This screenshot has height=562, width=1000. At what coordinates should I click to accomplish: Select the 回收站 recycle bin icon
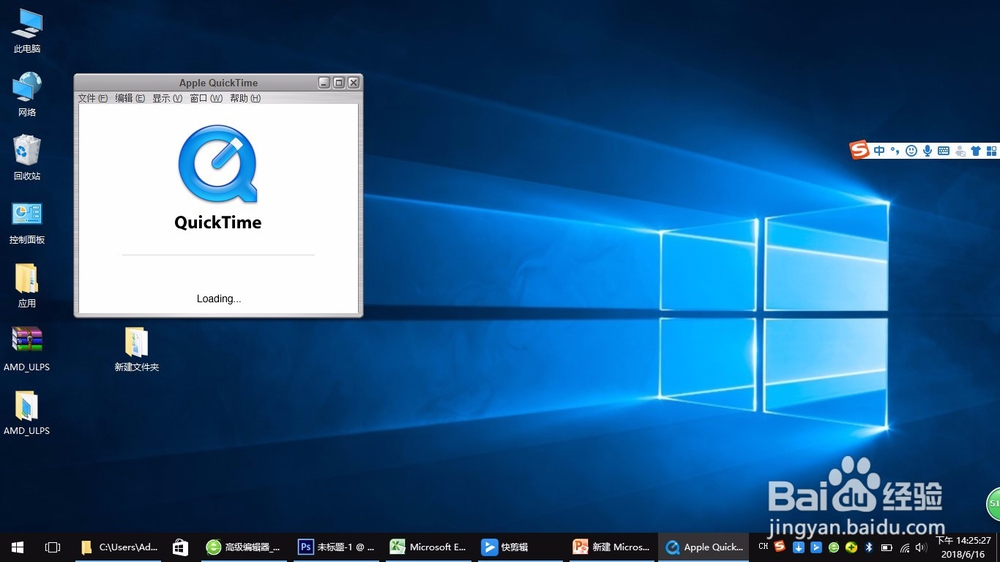(27, 158)
